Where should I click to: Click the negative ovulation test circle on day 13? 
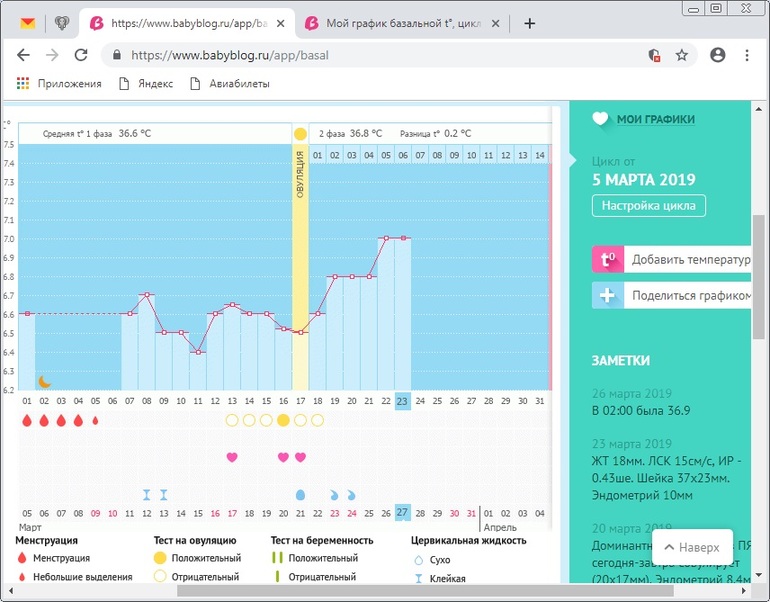tap(232, 421)
